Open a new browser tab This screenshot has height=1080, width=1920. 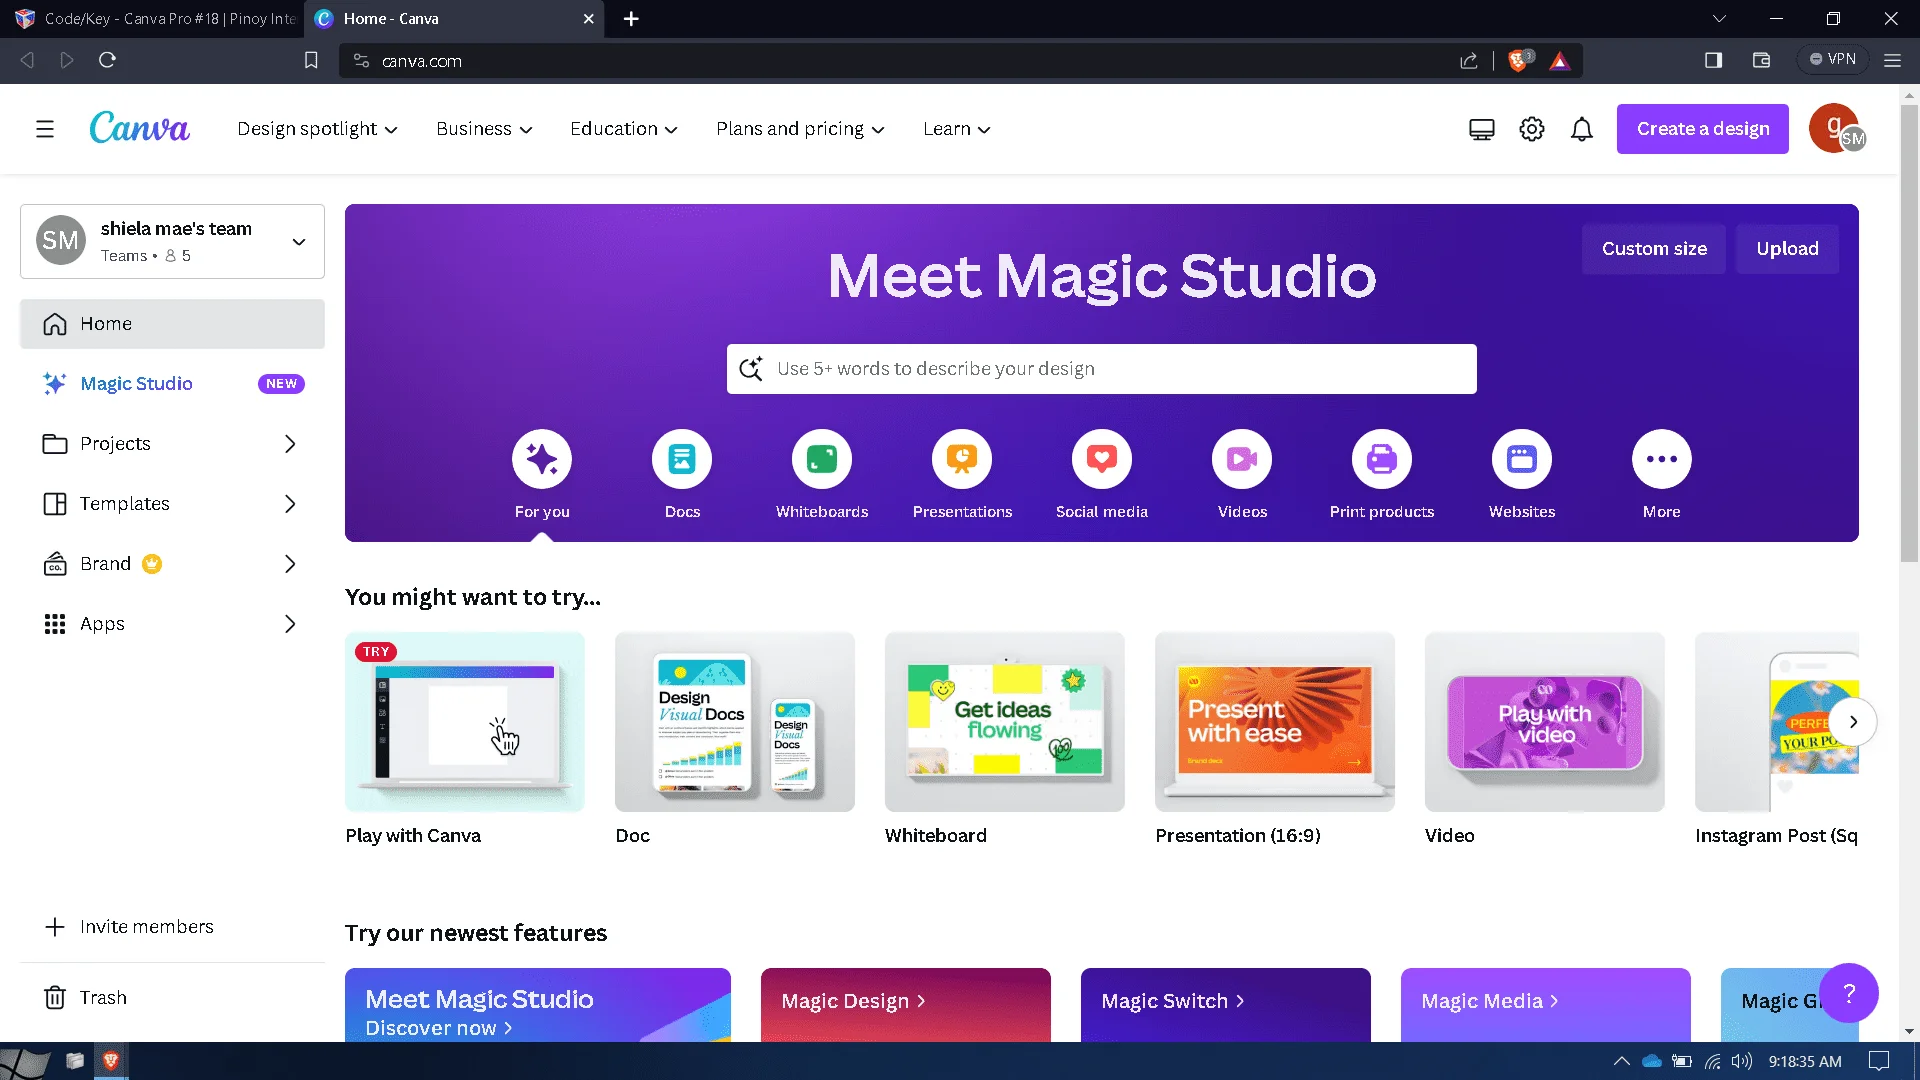point(631,19)
